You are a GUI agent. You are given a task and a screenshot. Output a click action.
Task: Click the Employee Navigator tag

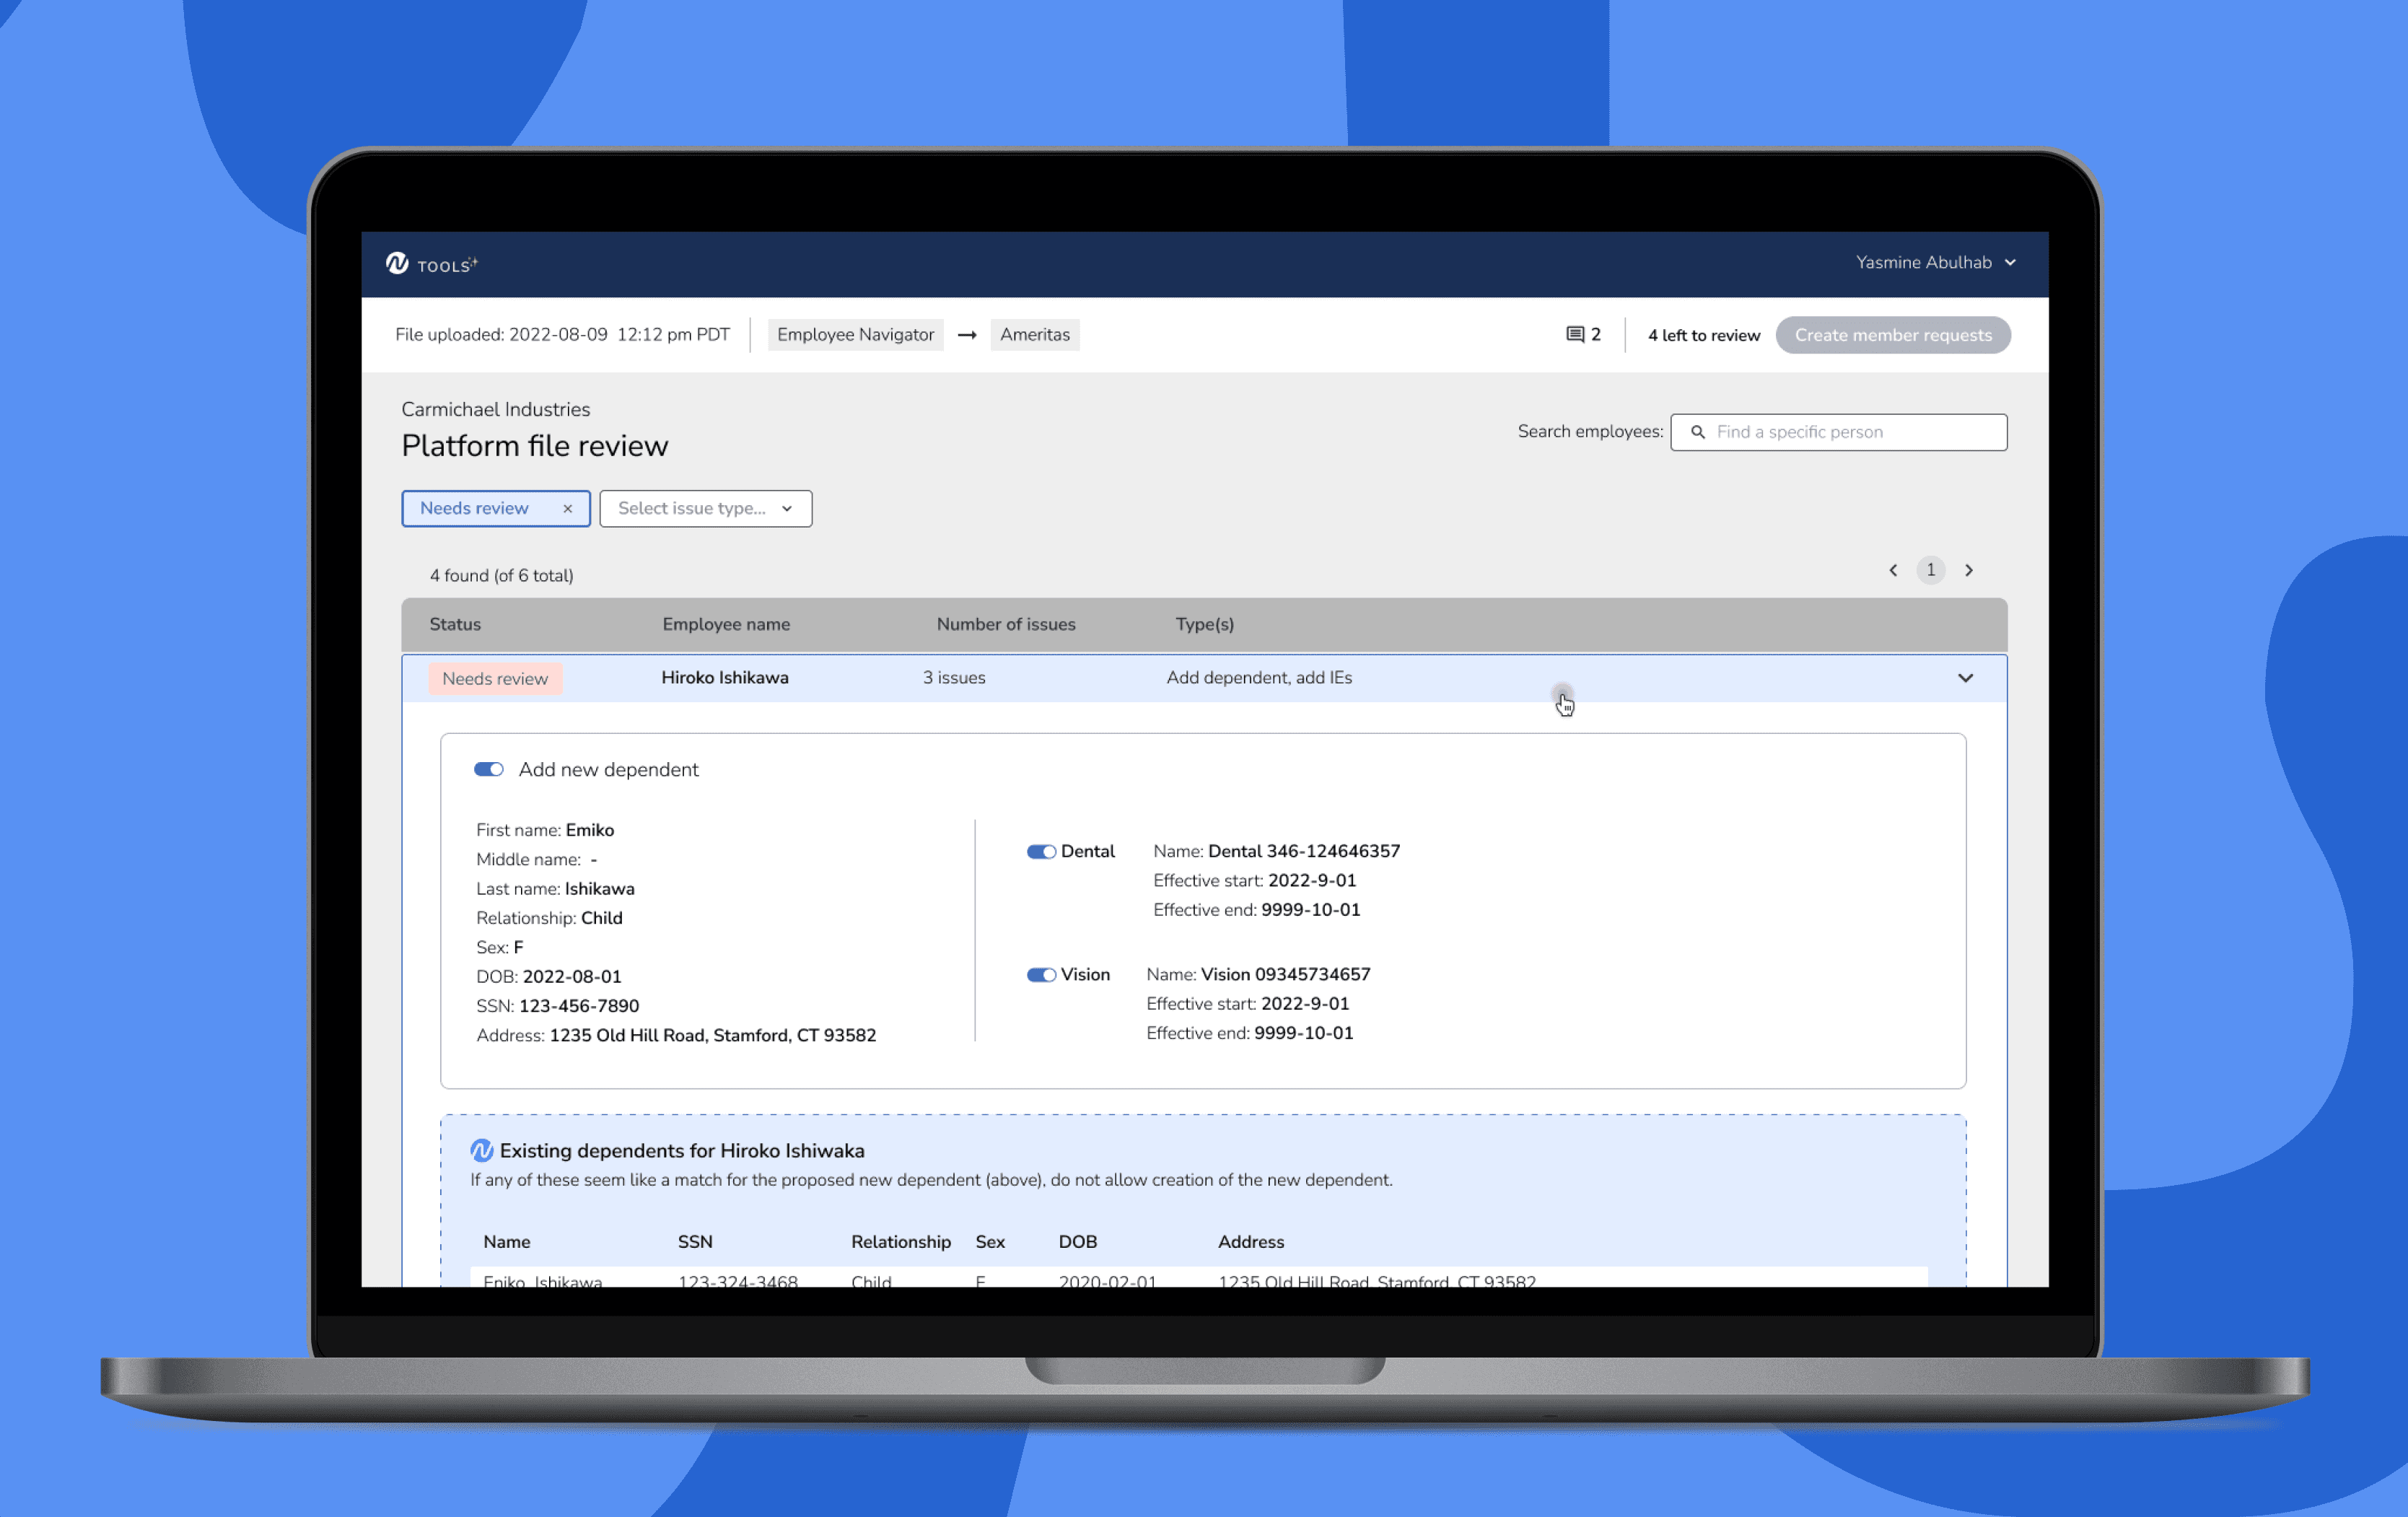855,335
